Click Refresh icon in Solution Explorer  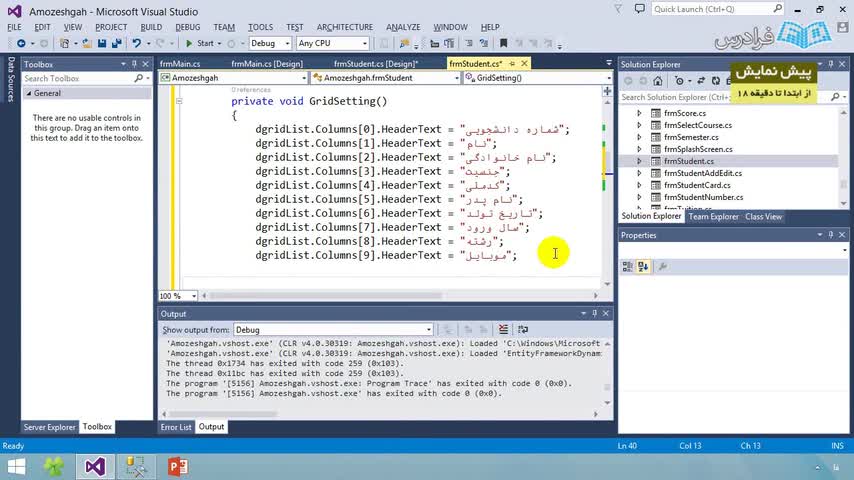point(716,81)
